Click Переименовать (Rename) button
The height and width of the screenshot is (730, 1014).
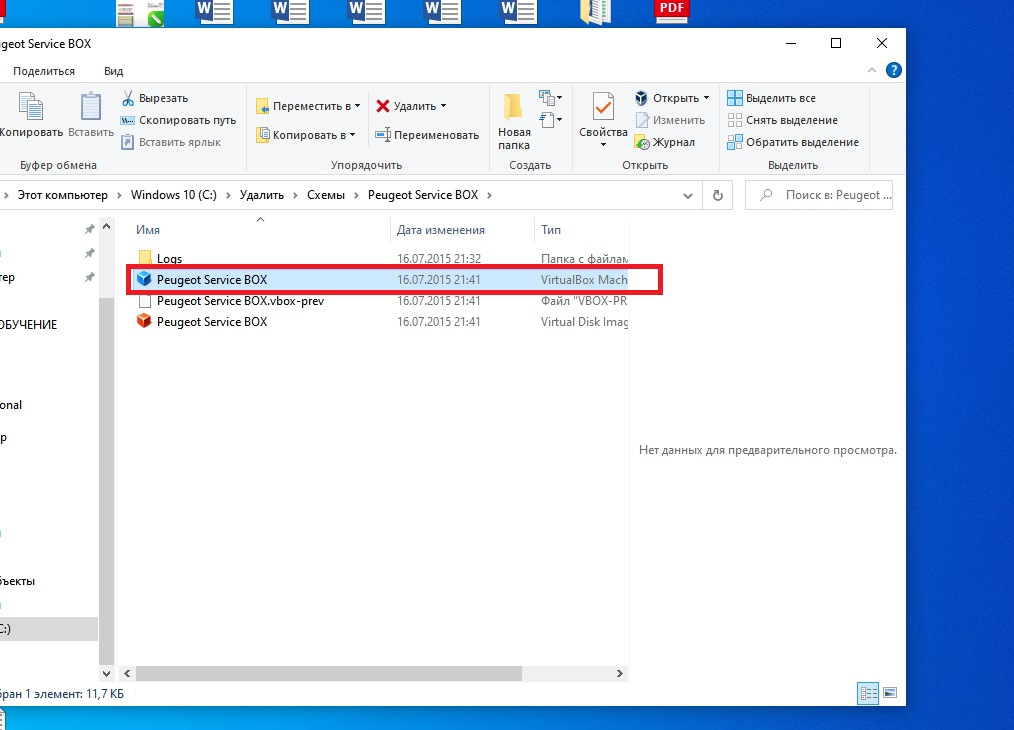(427, 135)
